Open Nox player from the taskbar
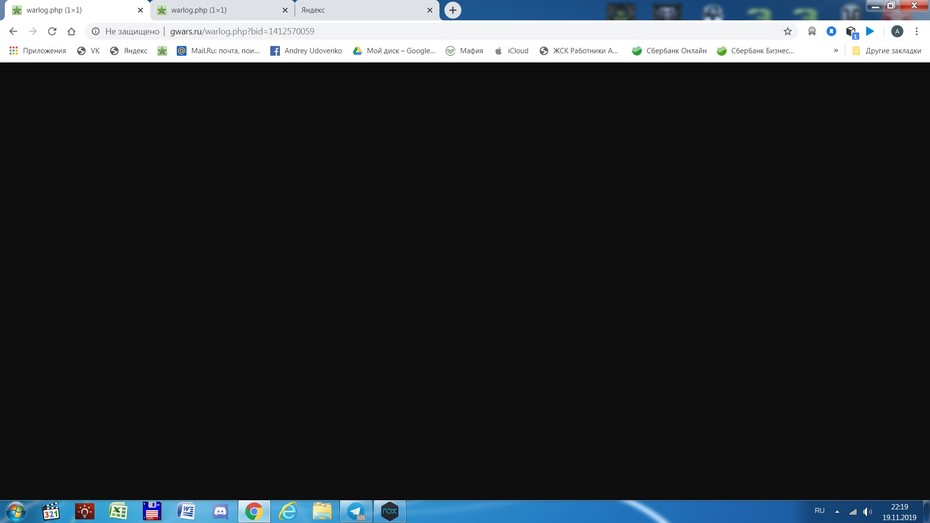The height and width of the screenshot is (523, 930). coord(390,511)
